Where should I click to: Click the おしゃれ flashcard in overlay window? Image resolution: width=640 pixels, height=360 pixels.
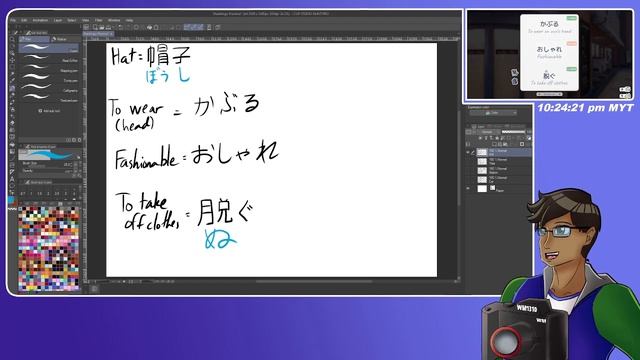coord(549,52)
